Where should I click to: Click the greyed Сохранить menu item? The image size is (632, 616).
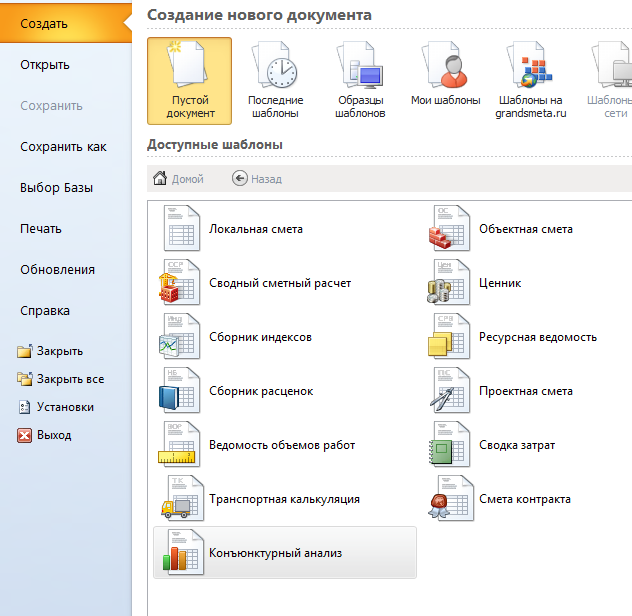click(66, 106)
